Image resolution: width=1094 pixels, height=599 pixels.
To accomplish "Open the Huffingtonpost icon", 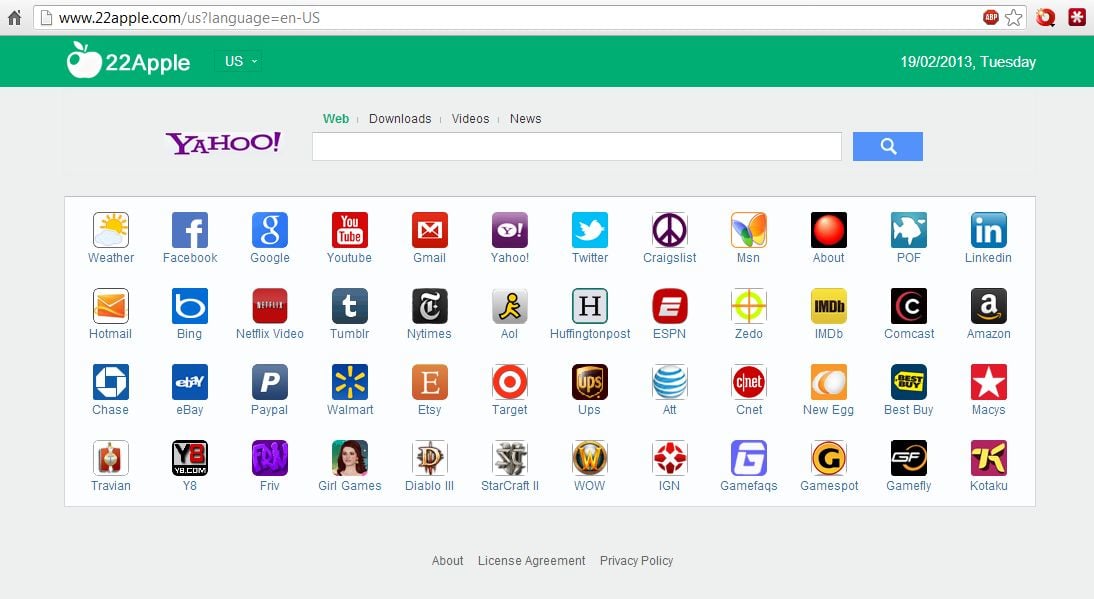I will [x=590, y=306].
